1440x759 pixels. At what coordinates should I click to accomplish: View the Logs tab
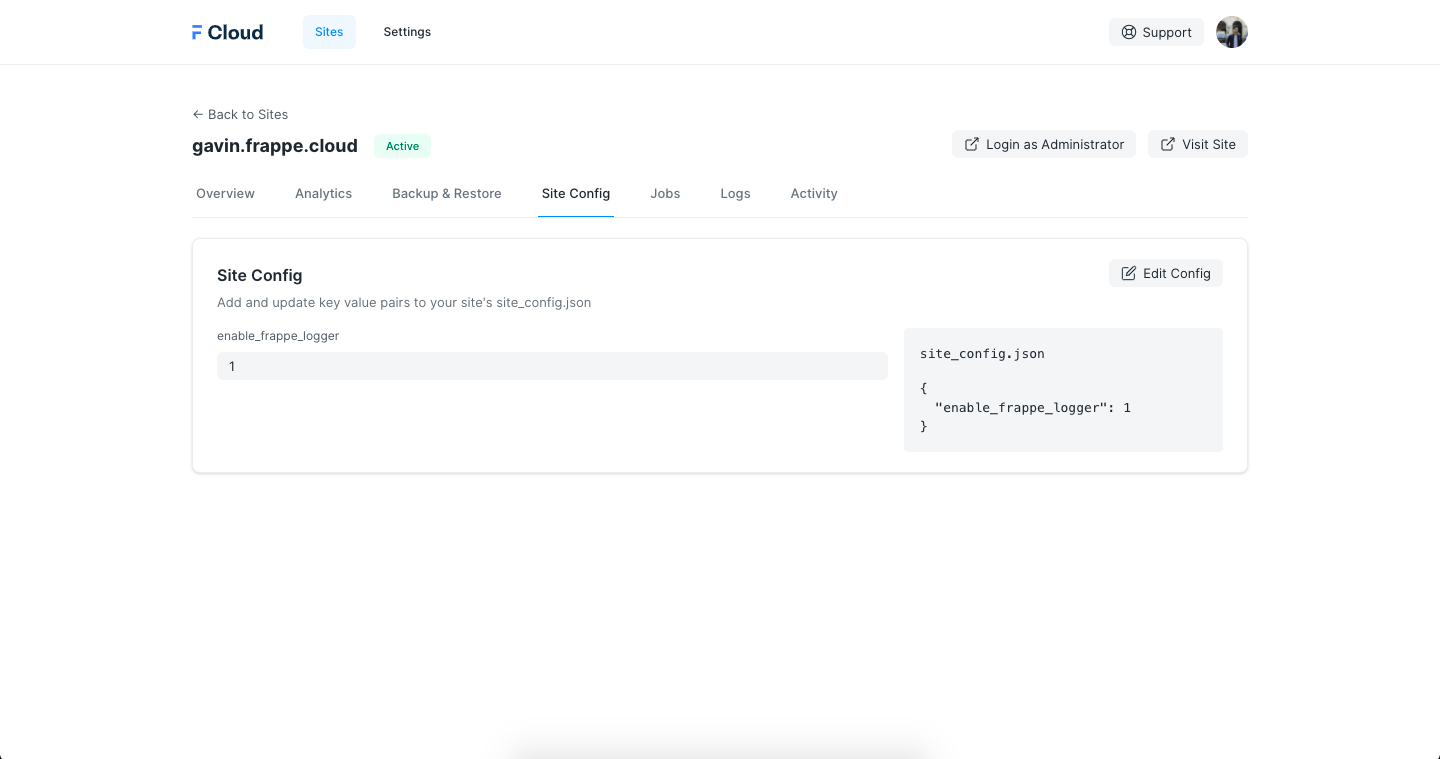click(735, 193)
